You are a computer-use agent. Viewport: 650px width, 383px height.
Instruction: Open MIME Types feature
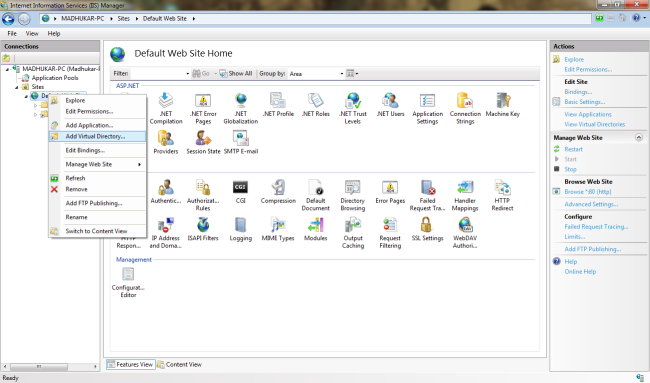point(278,229)
